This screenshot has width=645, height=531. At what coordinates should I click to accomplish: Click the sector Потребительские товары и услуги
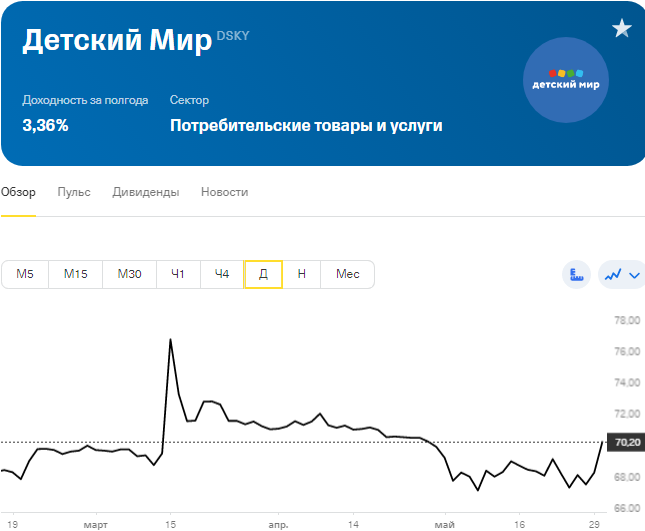coord(306,126)
